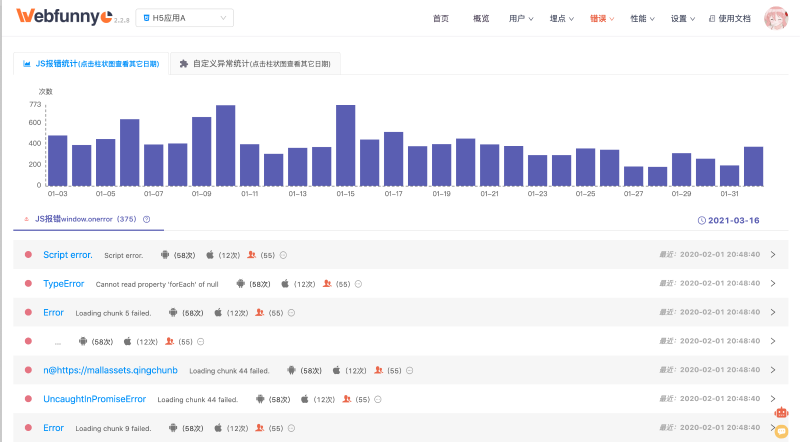Expand the Script error row chevron
This screenshot has width=800, height=442.
[x=772, y=255]
